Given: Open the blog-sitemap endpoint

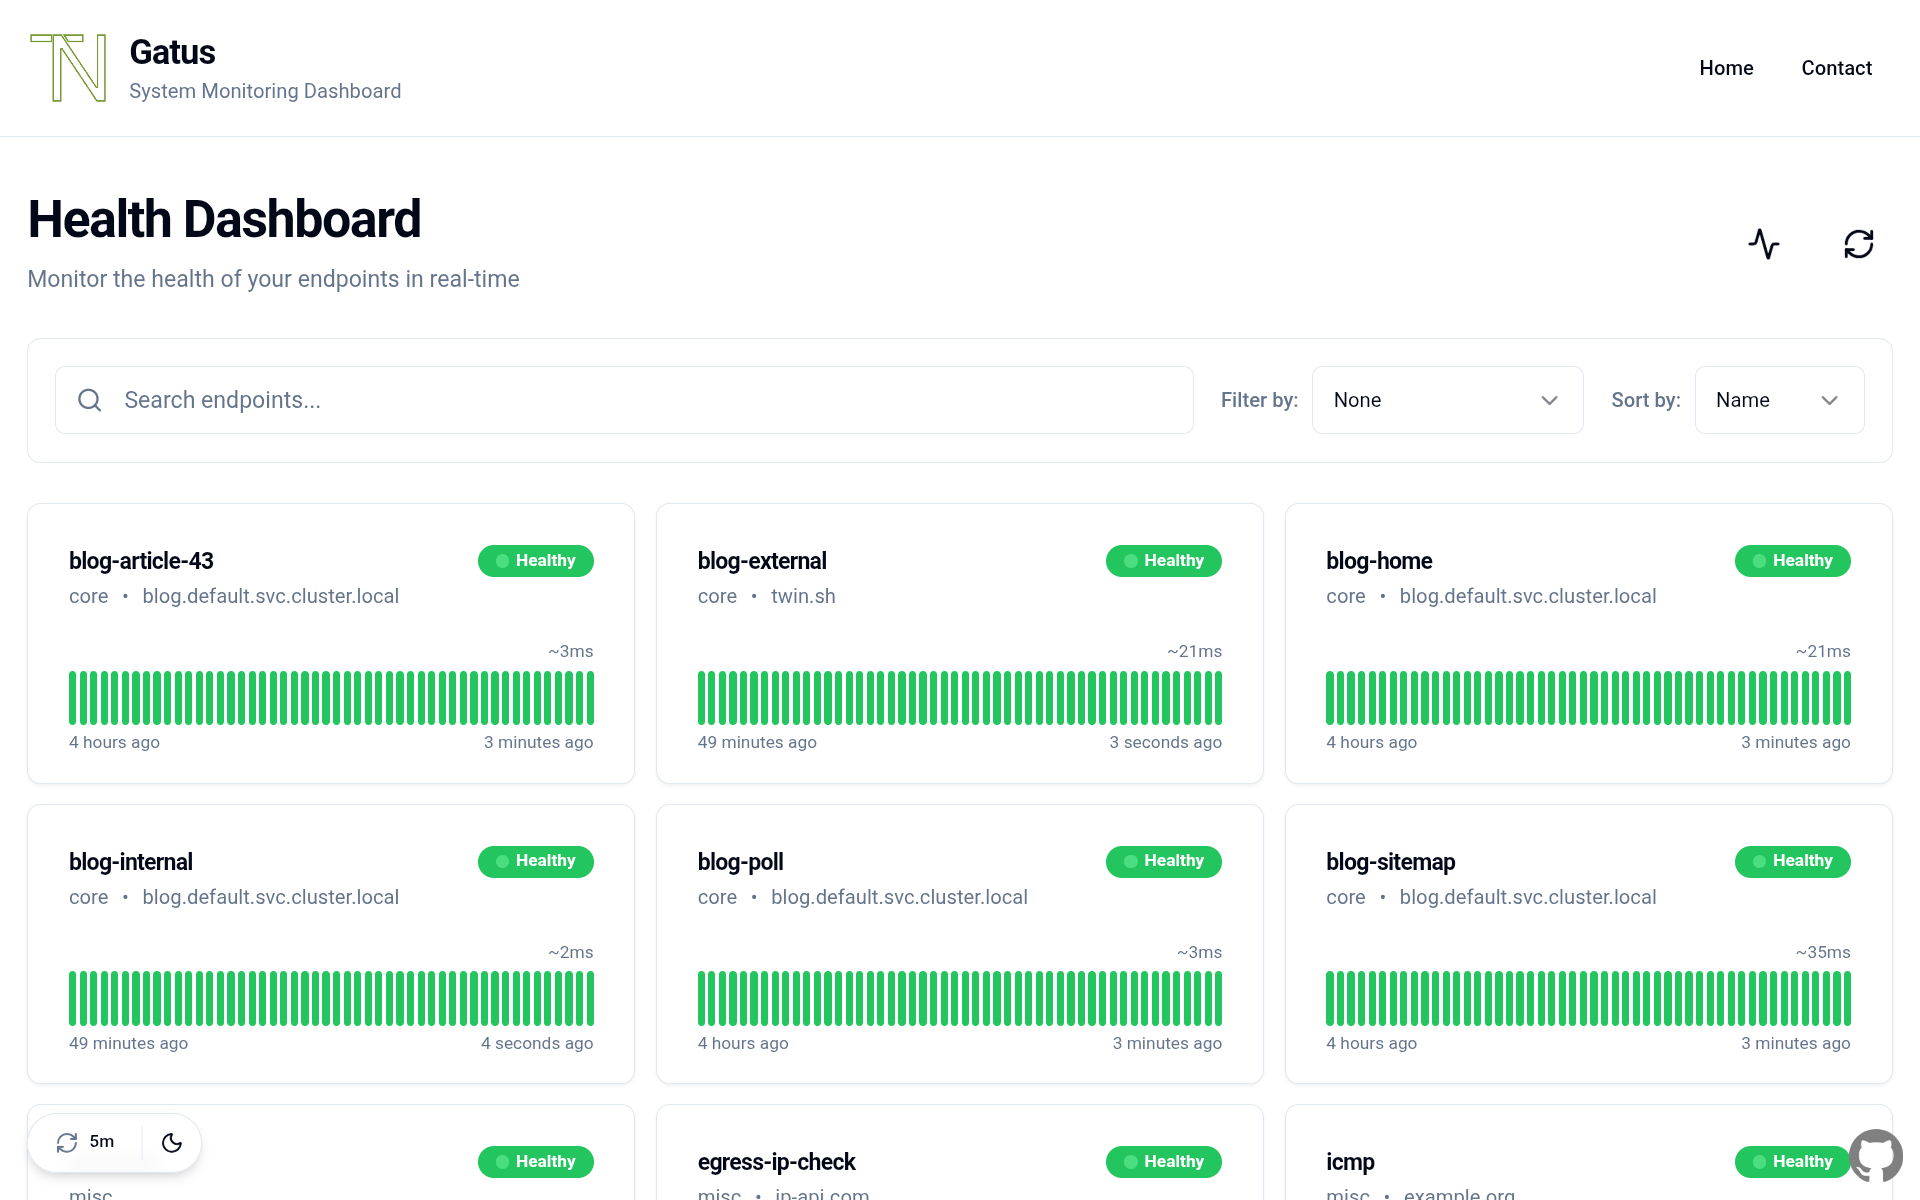Looking at the screenshot, I should (x=1390, y=862).
